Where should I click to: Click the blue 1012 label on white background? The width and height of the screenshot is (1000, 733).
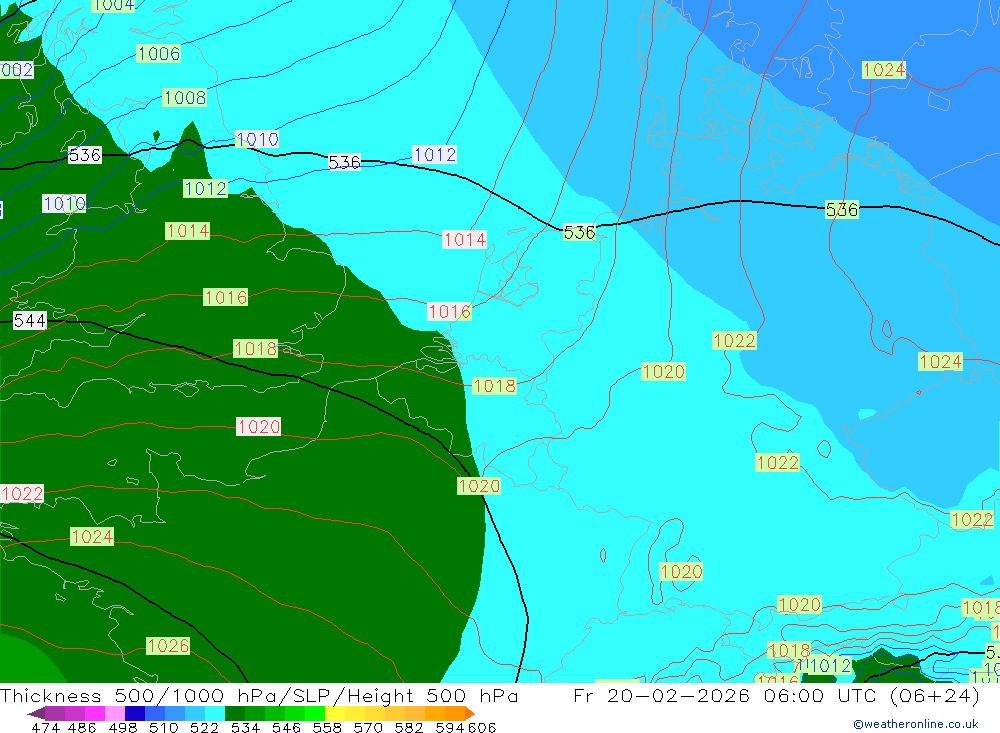435,154
